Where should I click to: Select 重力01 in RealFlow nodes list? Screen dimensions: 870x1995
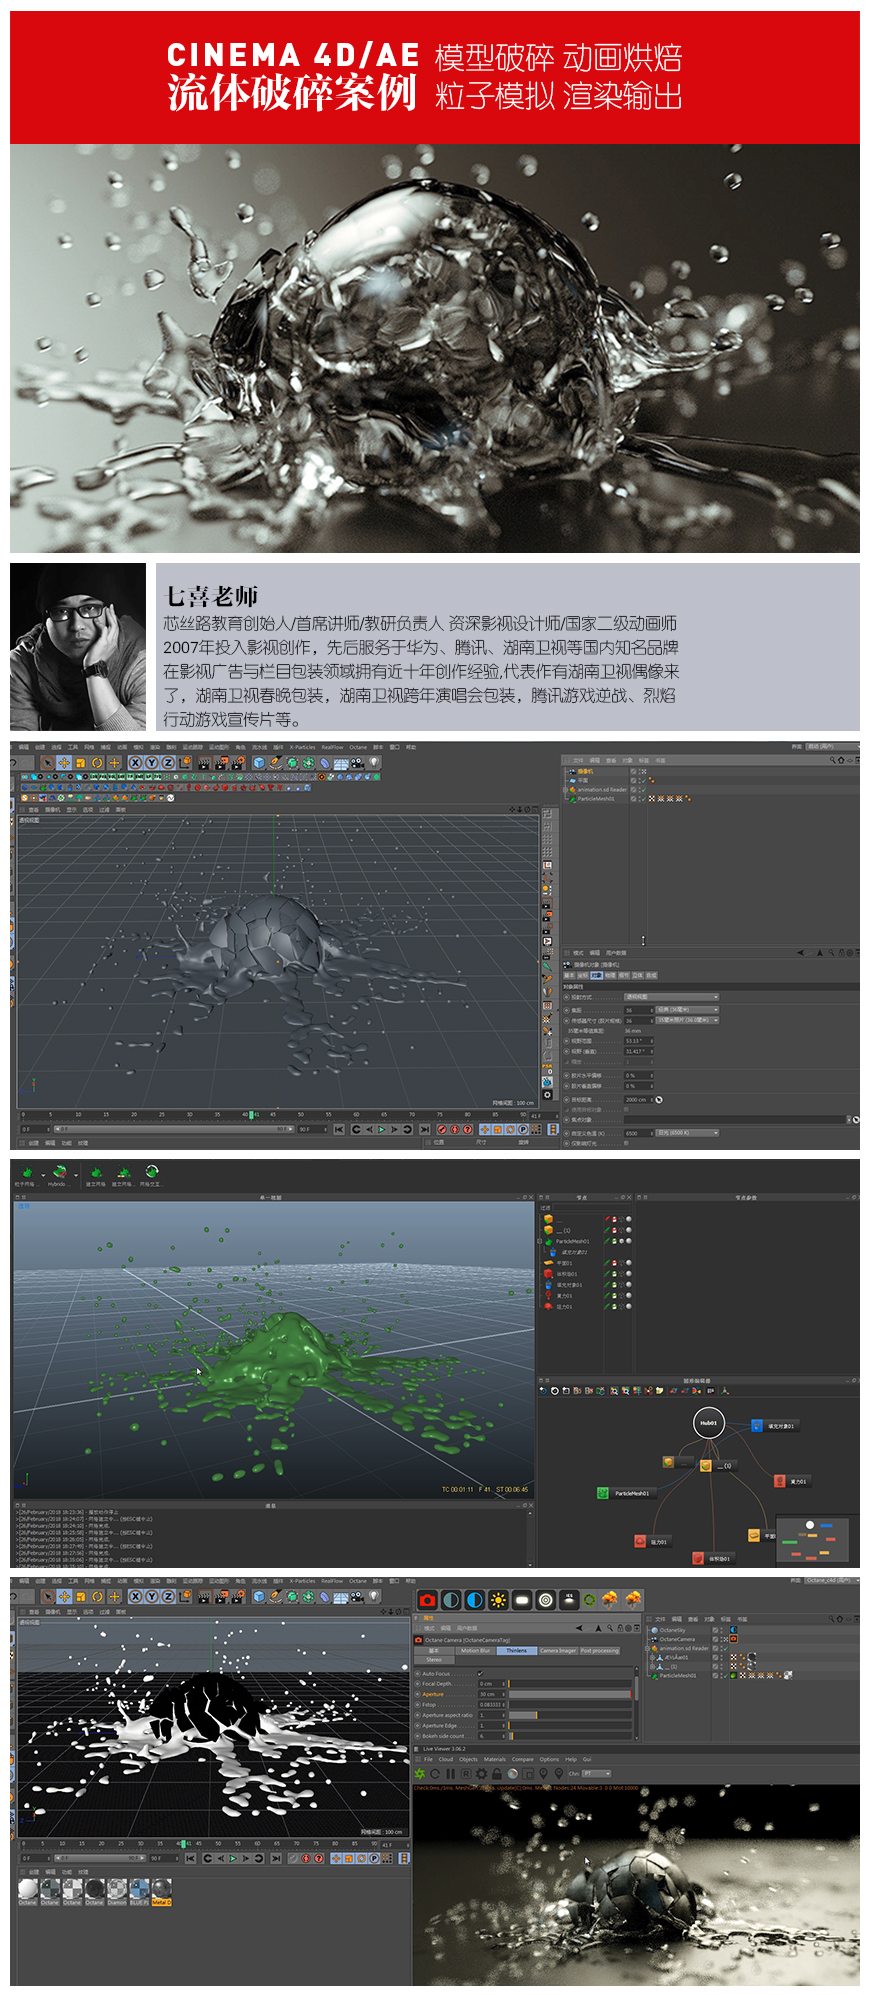tap(564, 1296)
